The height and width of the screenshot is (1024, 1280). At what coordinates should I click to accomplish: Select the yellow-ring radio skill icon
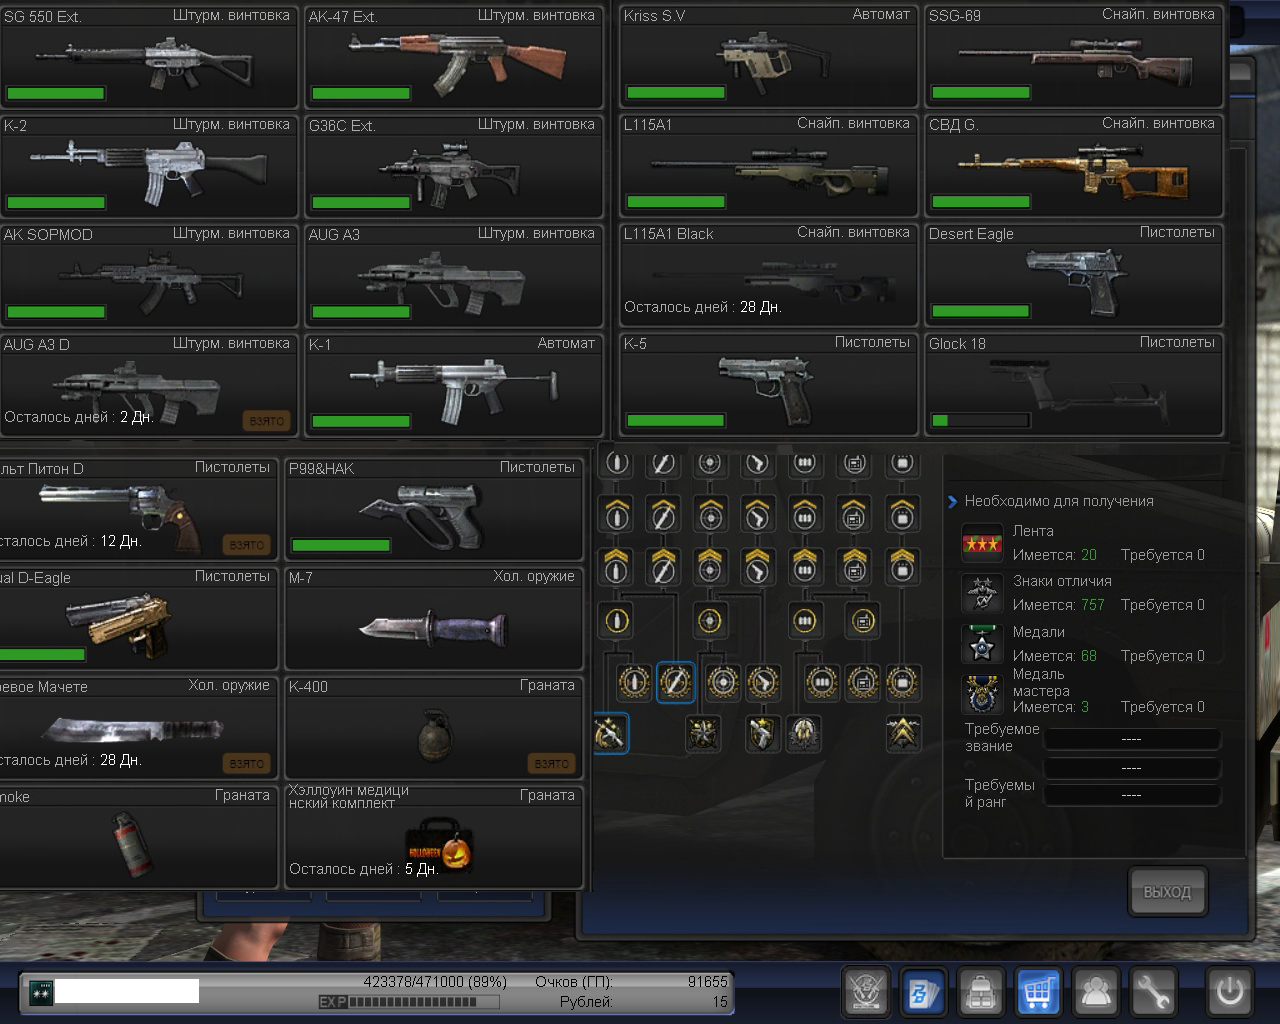[862, 621]
